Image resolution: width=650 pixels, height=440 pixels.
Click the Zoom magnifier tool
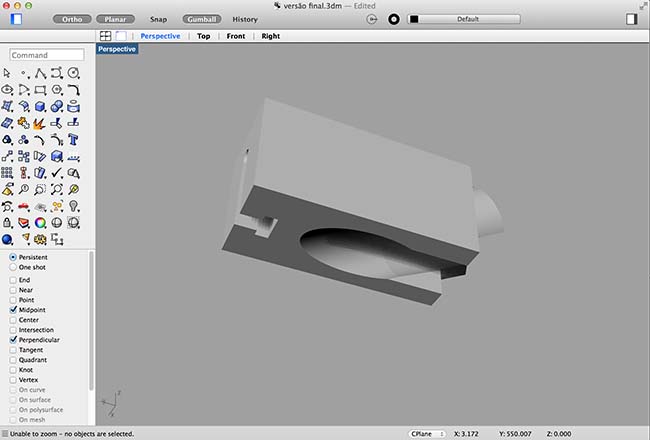click(x=24, y=190)
